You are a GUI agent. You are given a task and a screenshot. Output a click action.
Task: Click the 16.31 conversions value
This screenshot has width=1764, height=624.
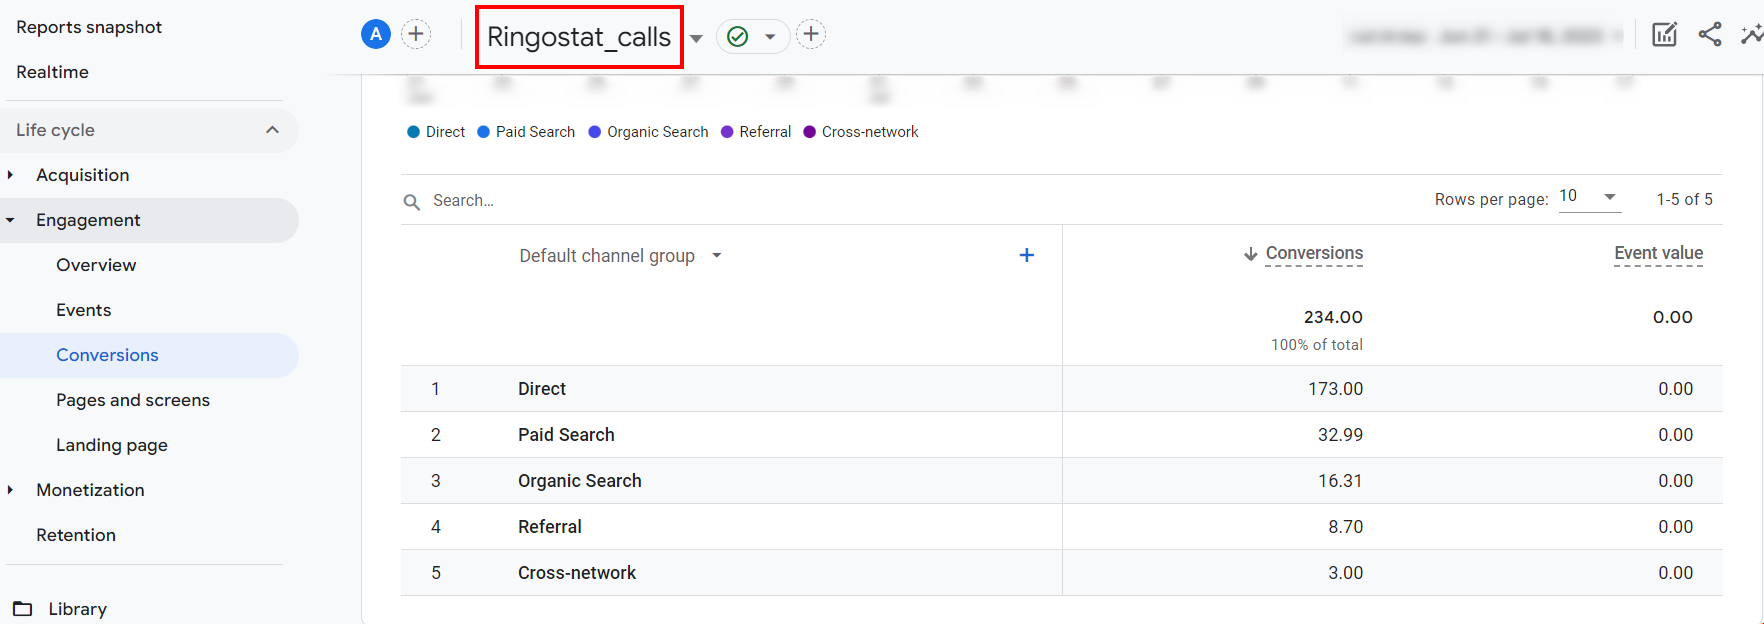point(1340,481)
